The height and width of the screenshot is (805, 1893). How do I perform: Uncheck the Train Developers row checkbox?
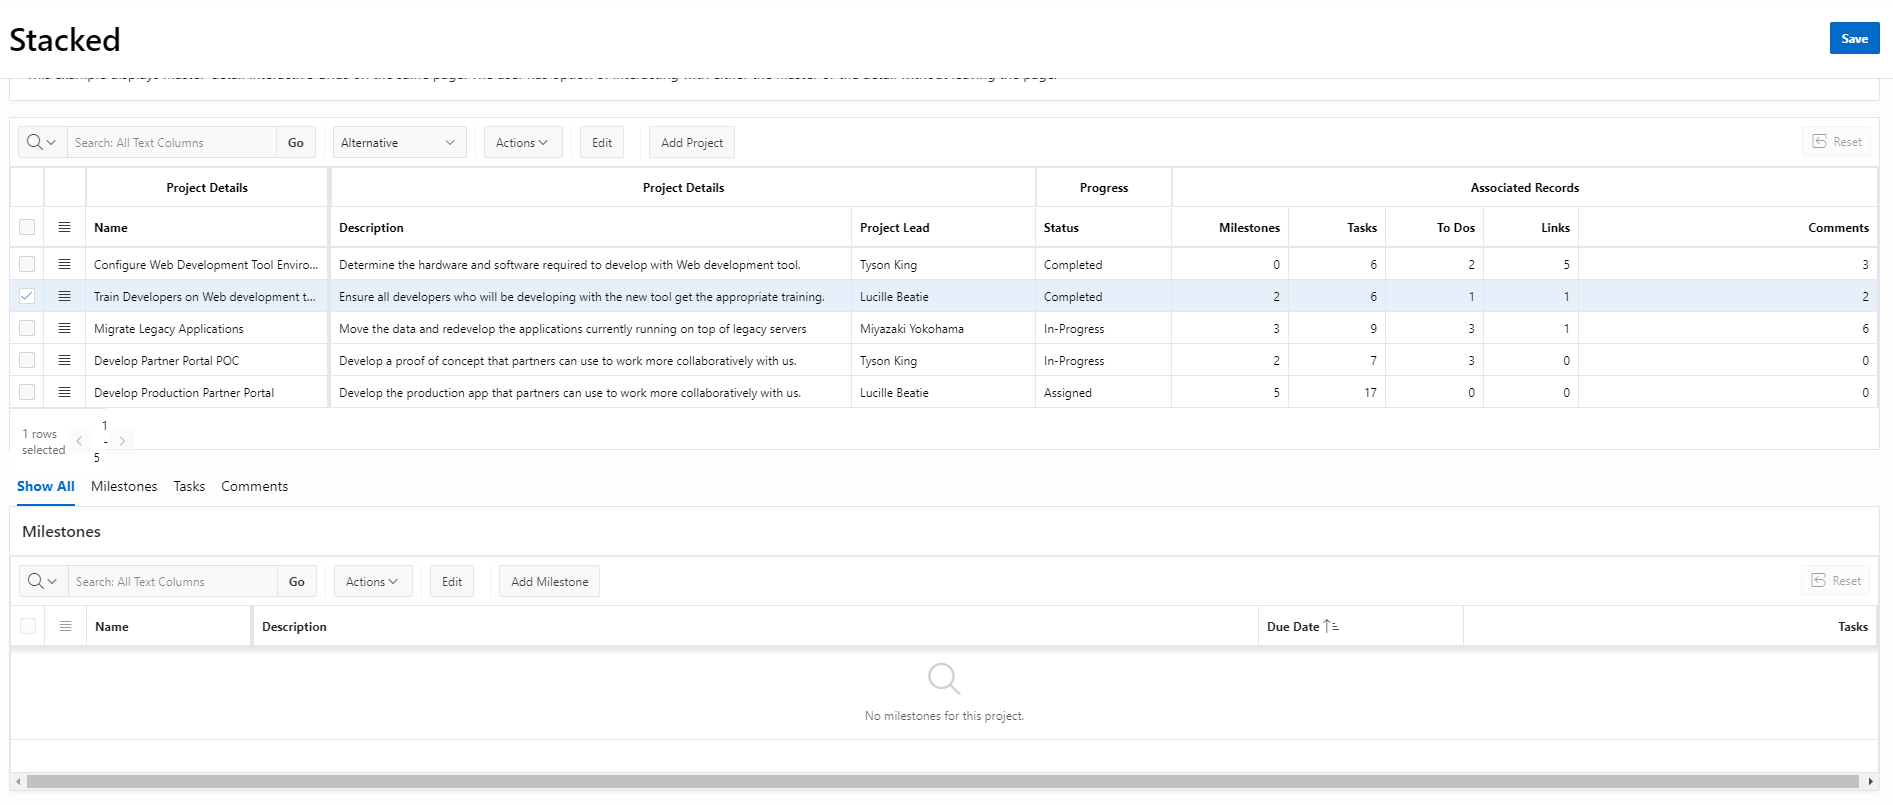click(27, 296)
